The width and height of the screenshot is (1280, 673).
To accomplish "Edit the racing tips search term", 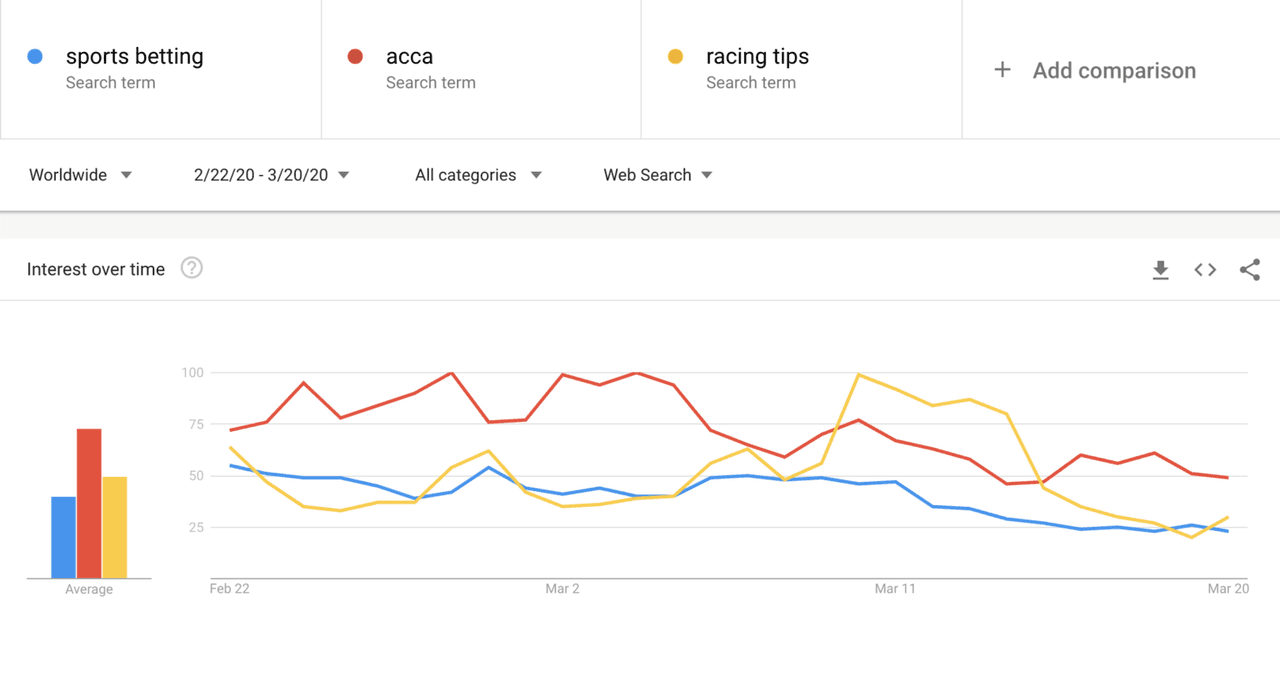I will pos(757,57).
